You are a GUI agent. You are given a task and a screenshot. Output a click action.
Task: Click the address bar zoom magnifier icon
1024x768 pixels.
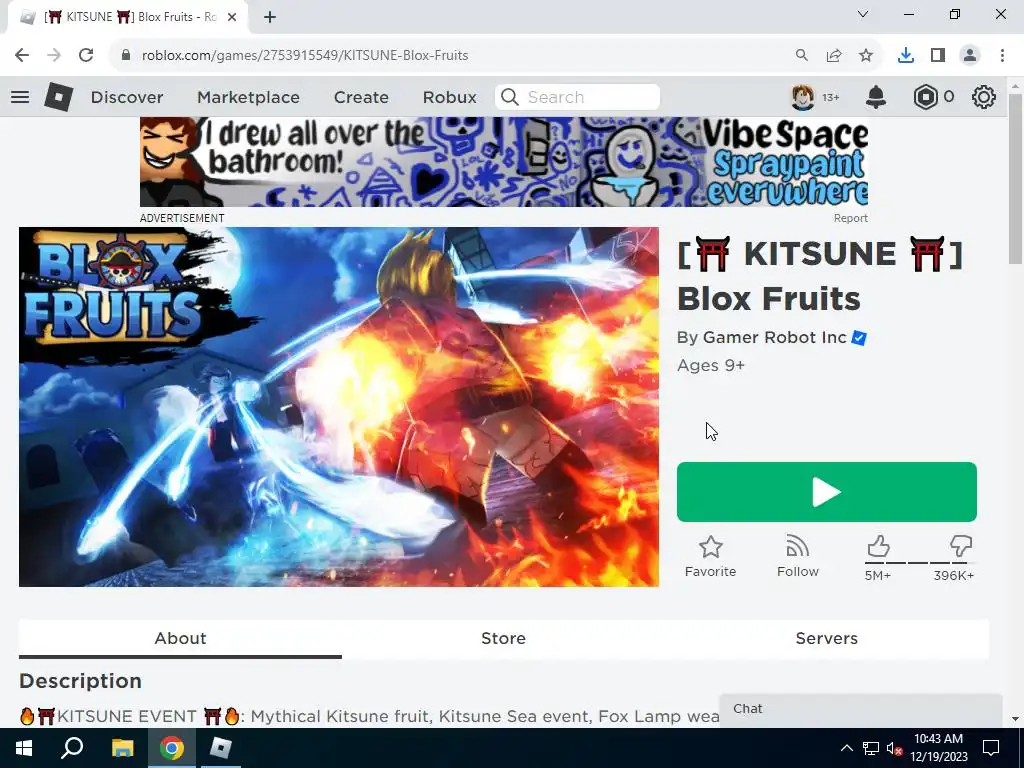[x=801, y=55]
